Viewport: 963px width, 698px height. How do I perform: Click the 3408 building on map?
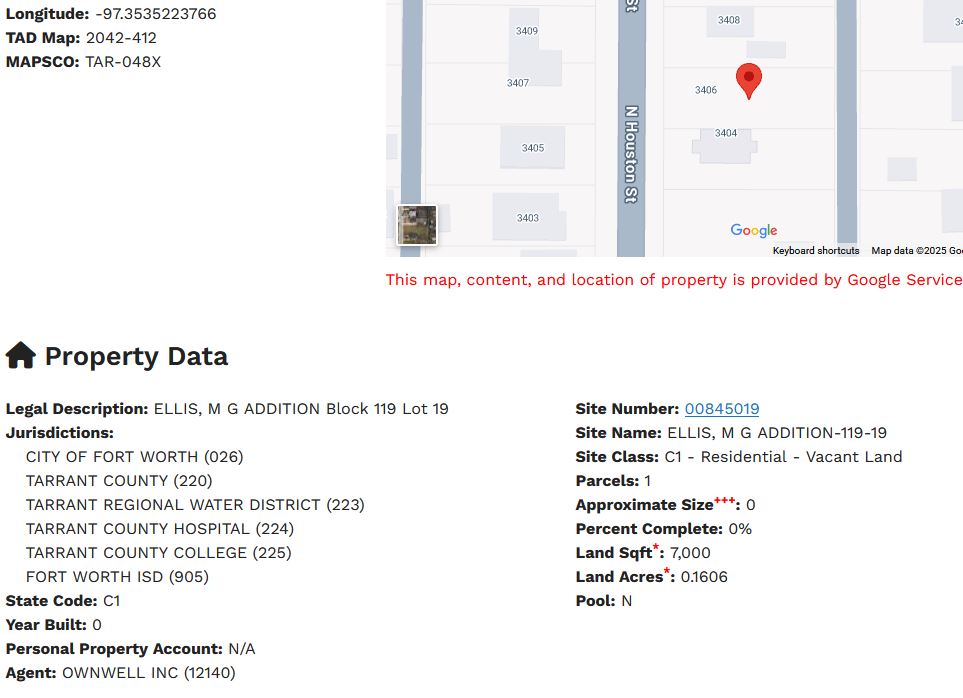click(729, 20)
